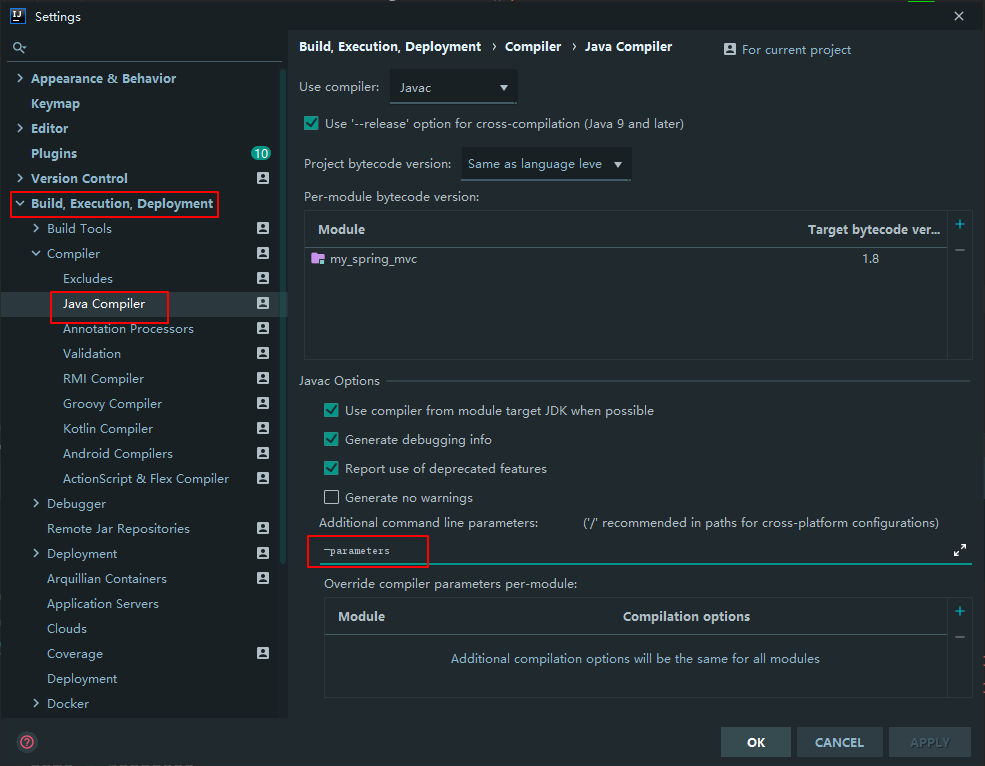
Task: Remove per-module bytecode version entry with minus icon
Action: [x=959, y=250]
